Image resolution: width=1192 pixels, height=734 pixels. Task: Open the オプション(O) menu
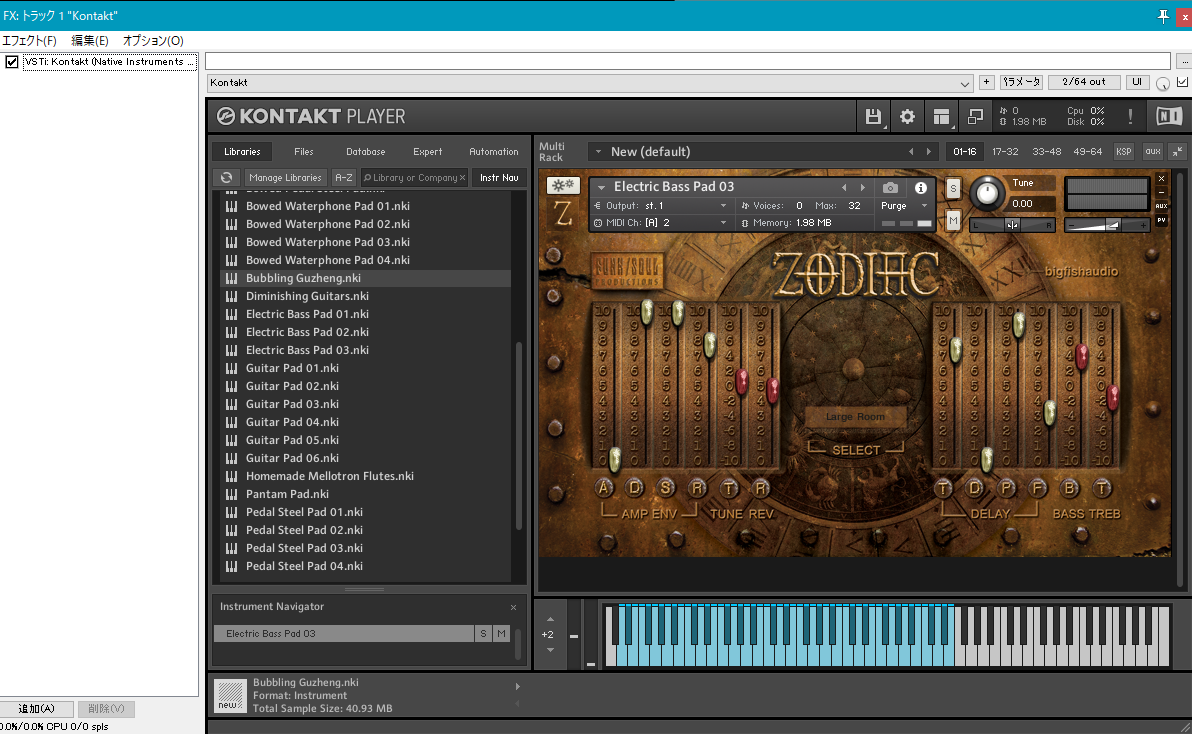pos(153,41)
